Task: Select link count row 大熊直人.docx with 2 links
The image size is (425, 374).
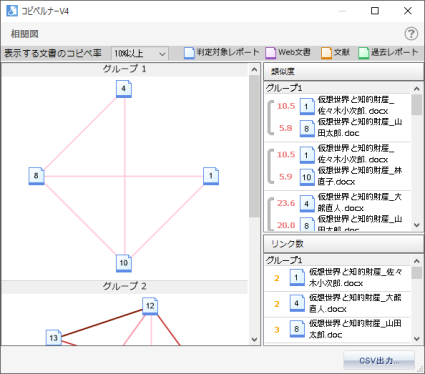Action: point(338,304)
